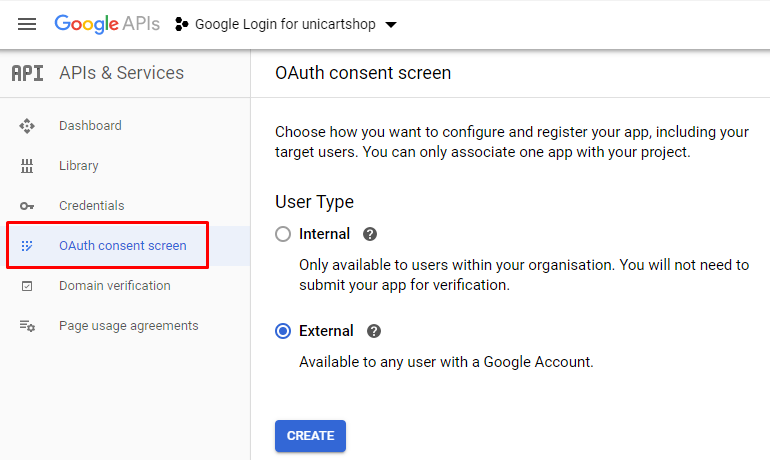The width and height of the screenshot is (770, 460).
Task: Click the Page usage agreements settings icon
Action: (27, 326)
